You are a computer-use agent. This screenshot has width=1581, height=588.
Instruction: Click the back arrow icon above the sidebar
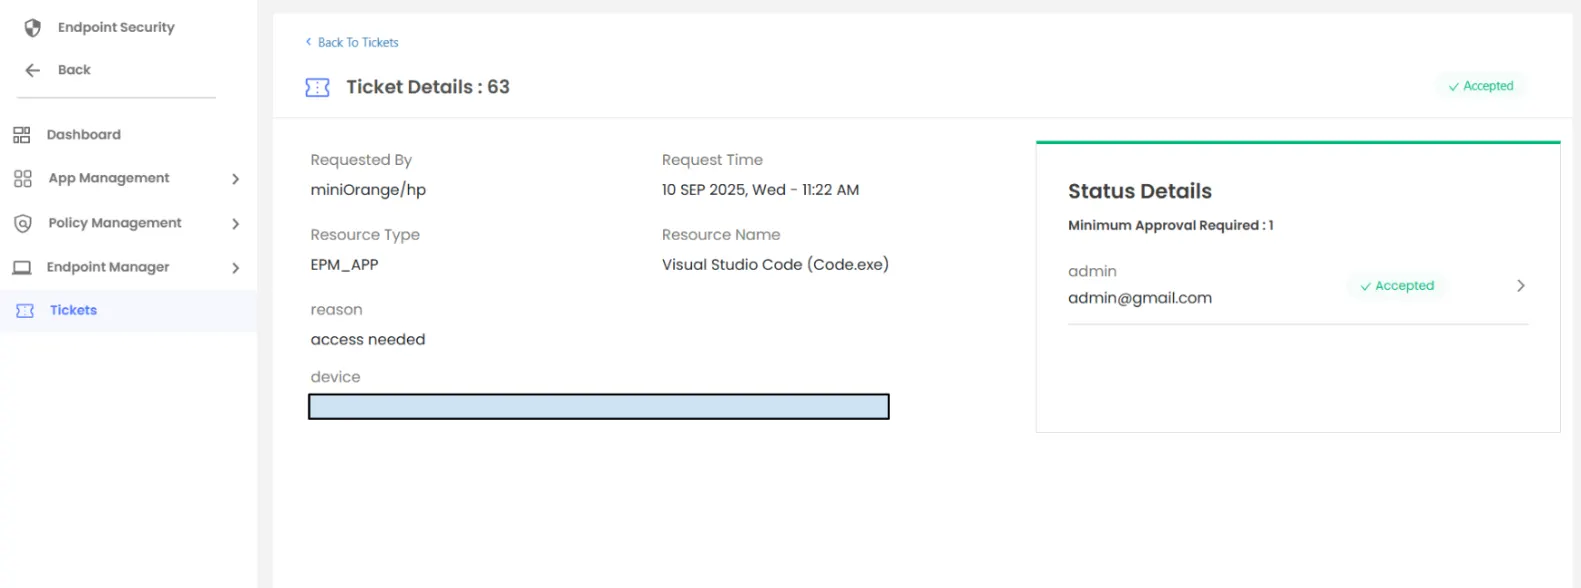31,69
